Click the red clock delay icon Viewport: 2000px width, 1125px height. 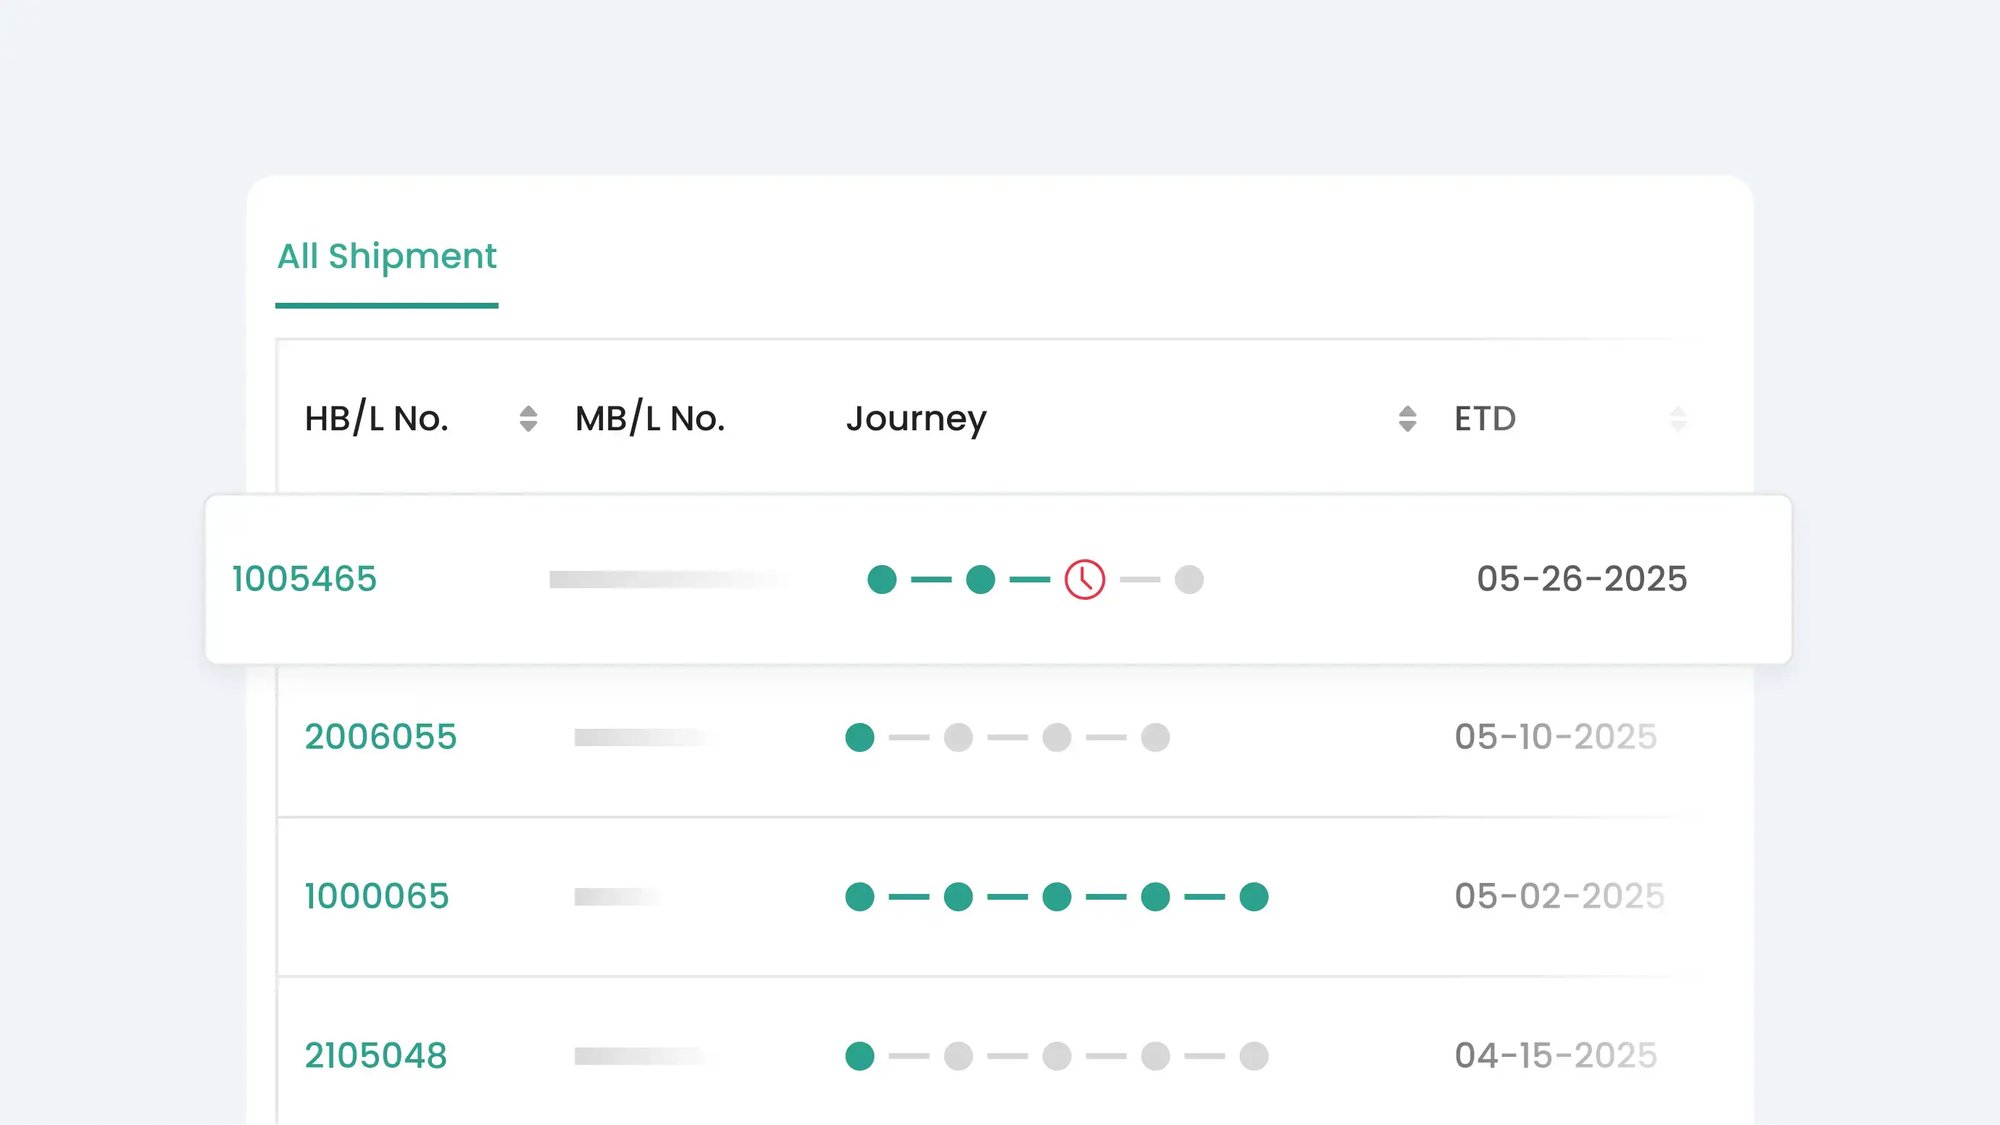tap(1084, 579)
